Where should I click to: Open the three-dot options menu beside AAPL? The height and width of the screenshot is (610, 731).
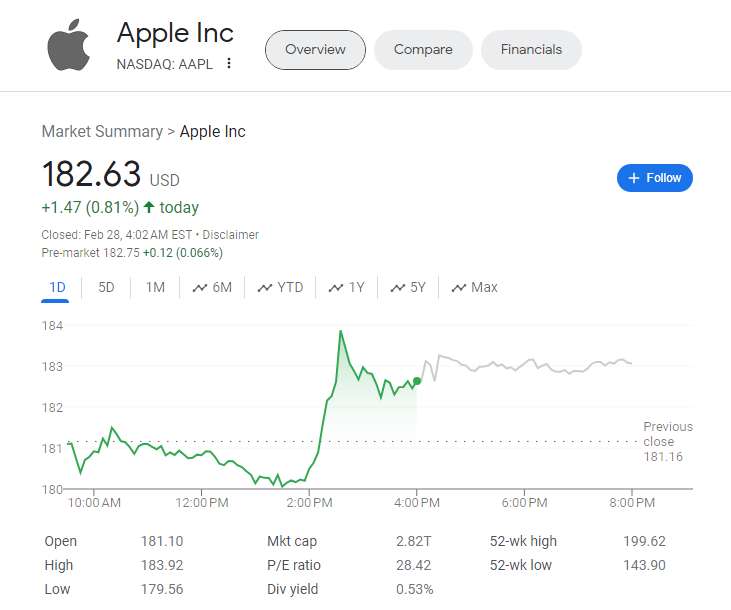[229, 64]
